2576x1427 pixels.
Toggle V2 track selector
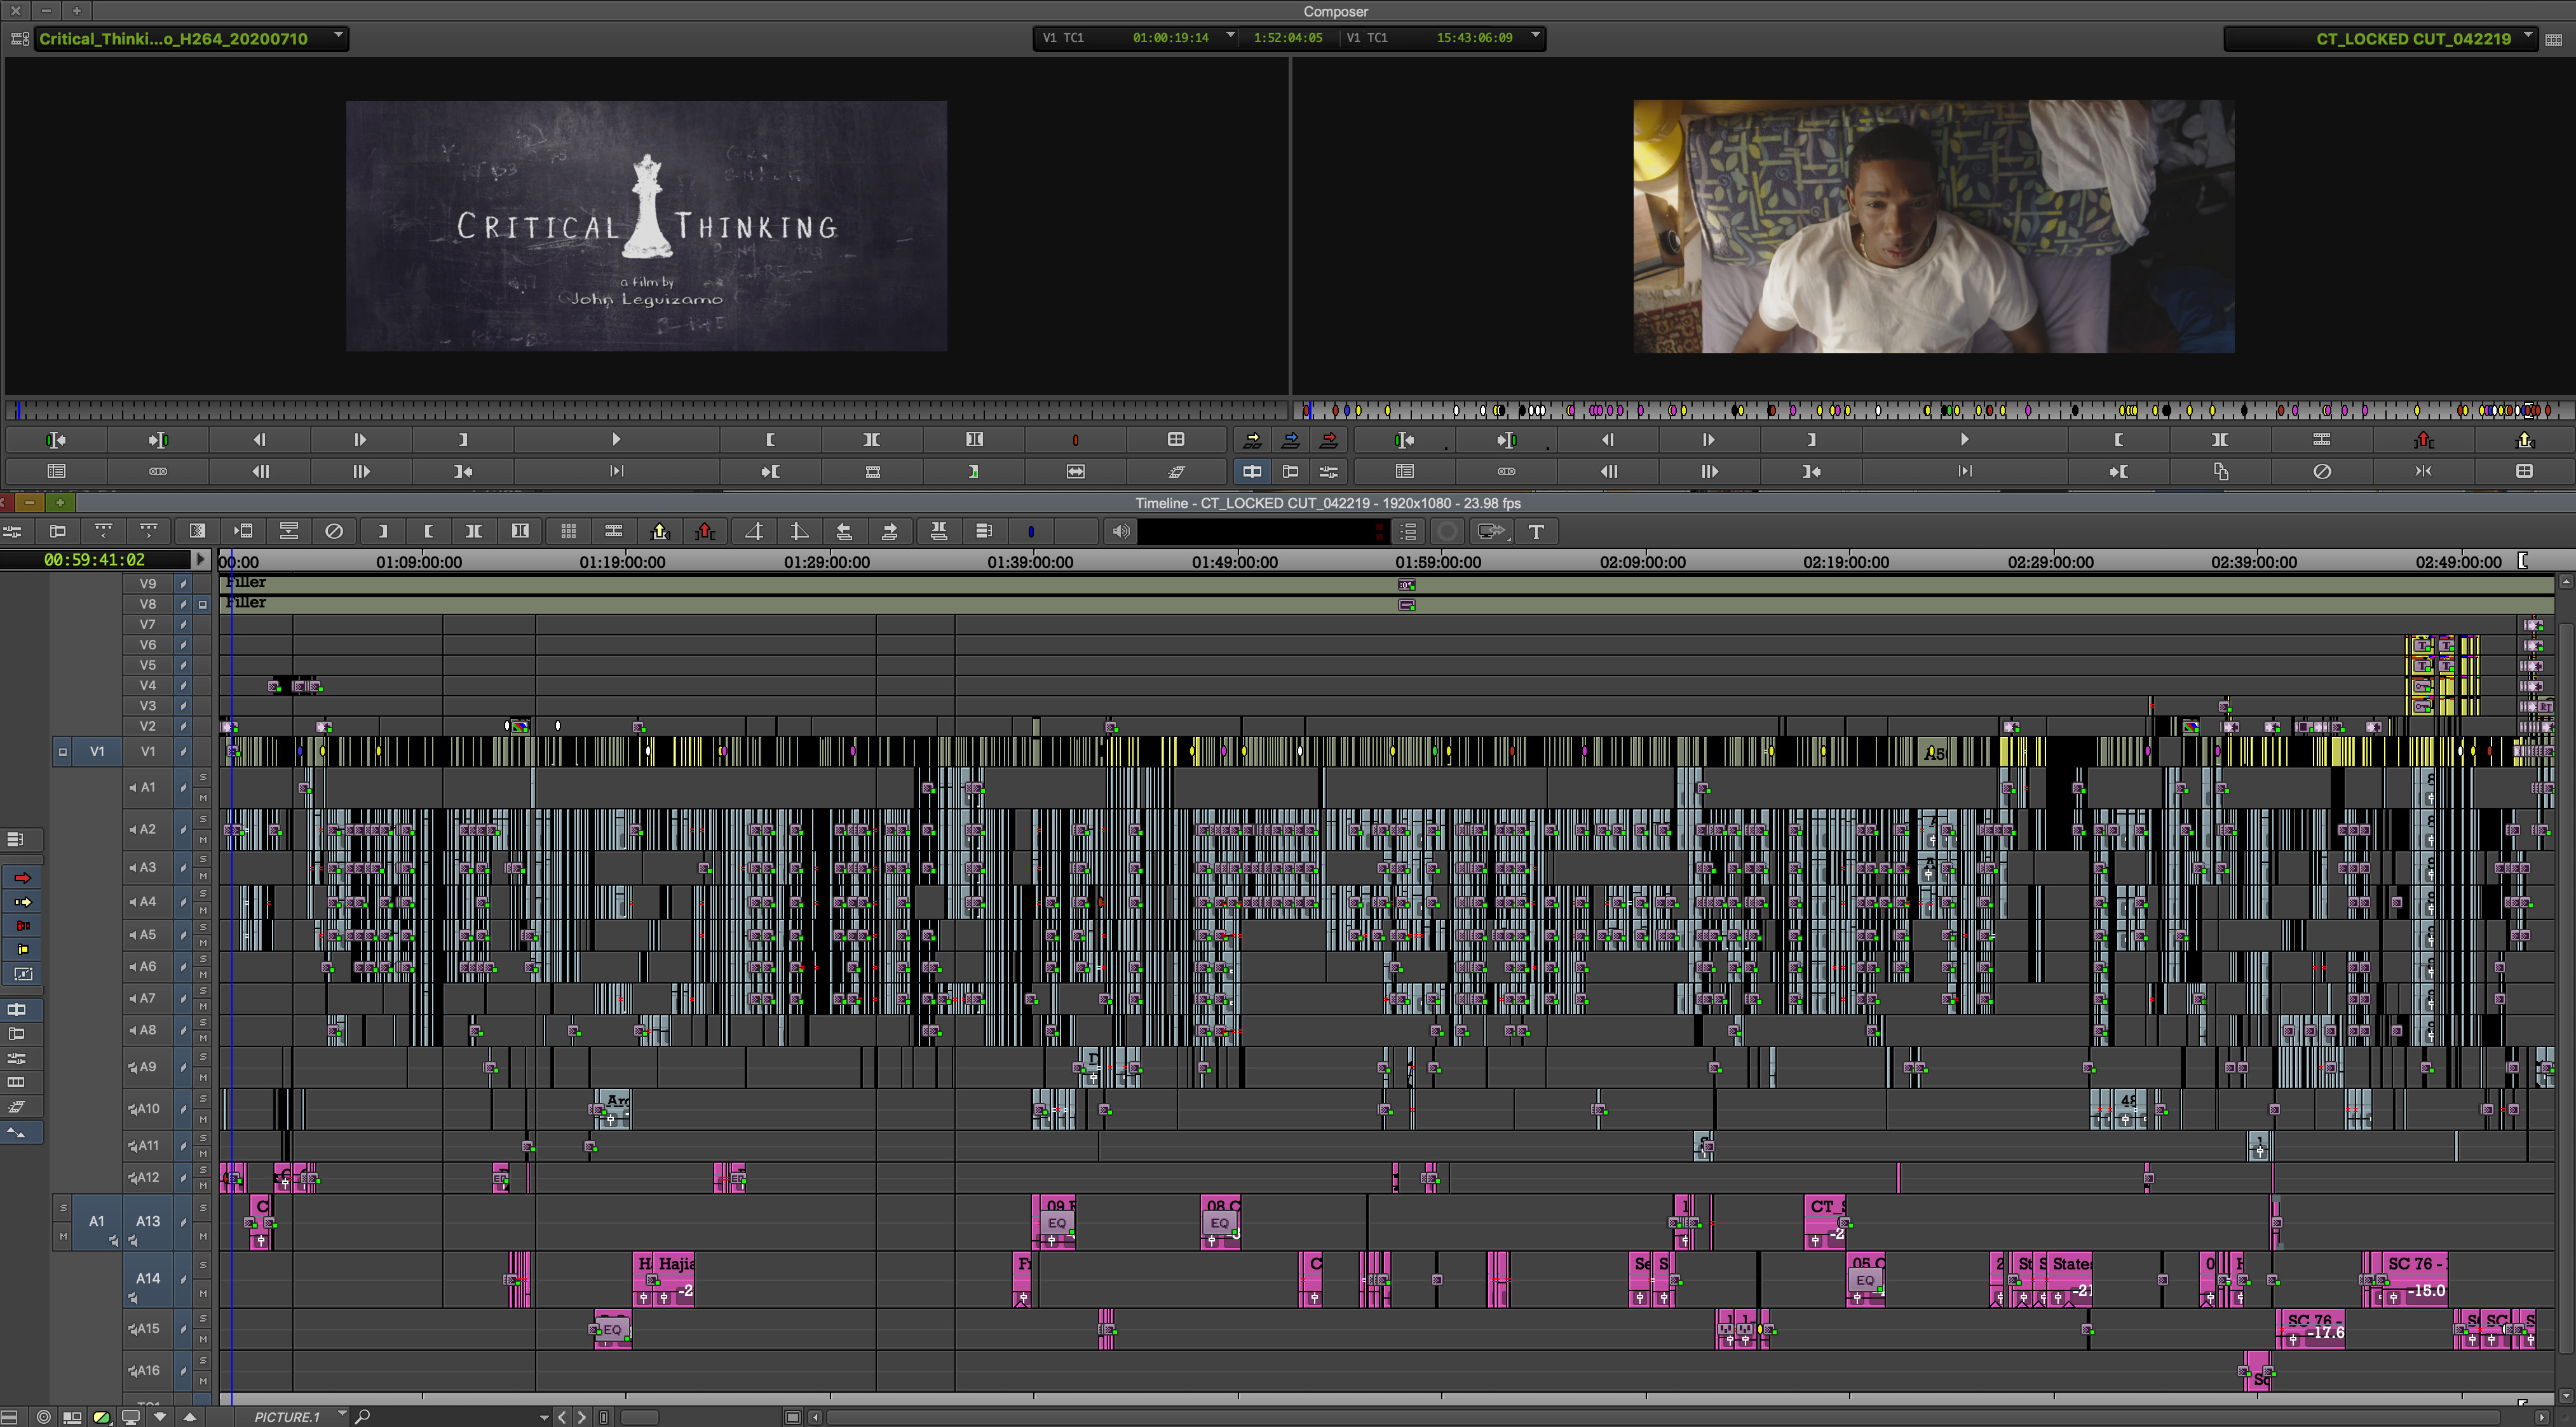148,727
